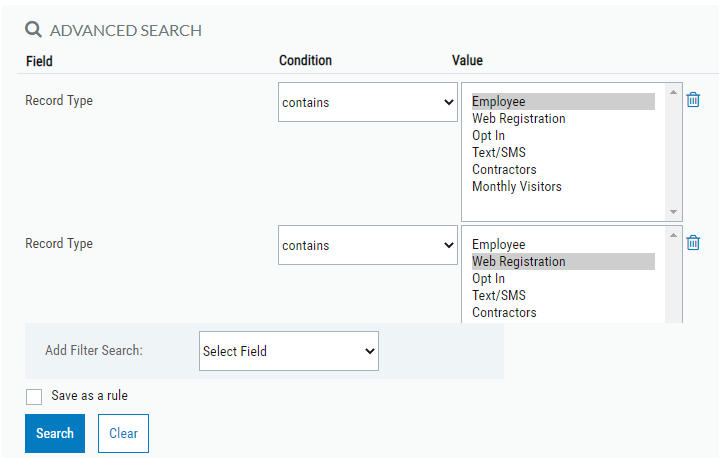This screenshot has height=458, width=719.
Task: Select Monthly Visitors in the first list
Action: point(516,186)
